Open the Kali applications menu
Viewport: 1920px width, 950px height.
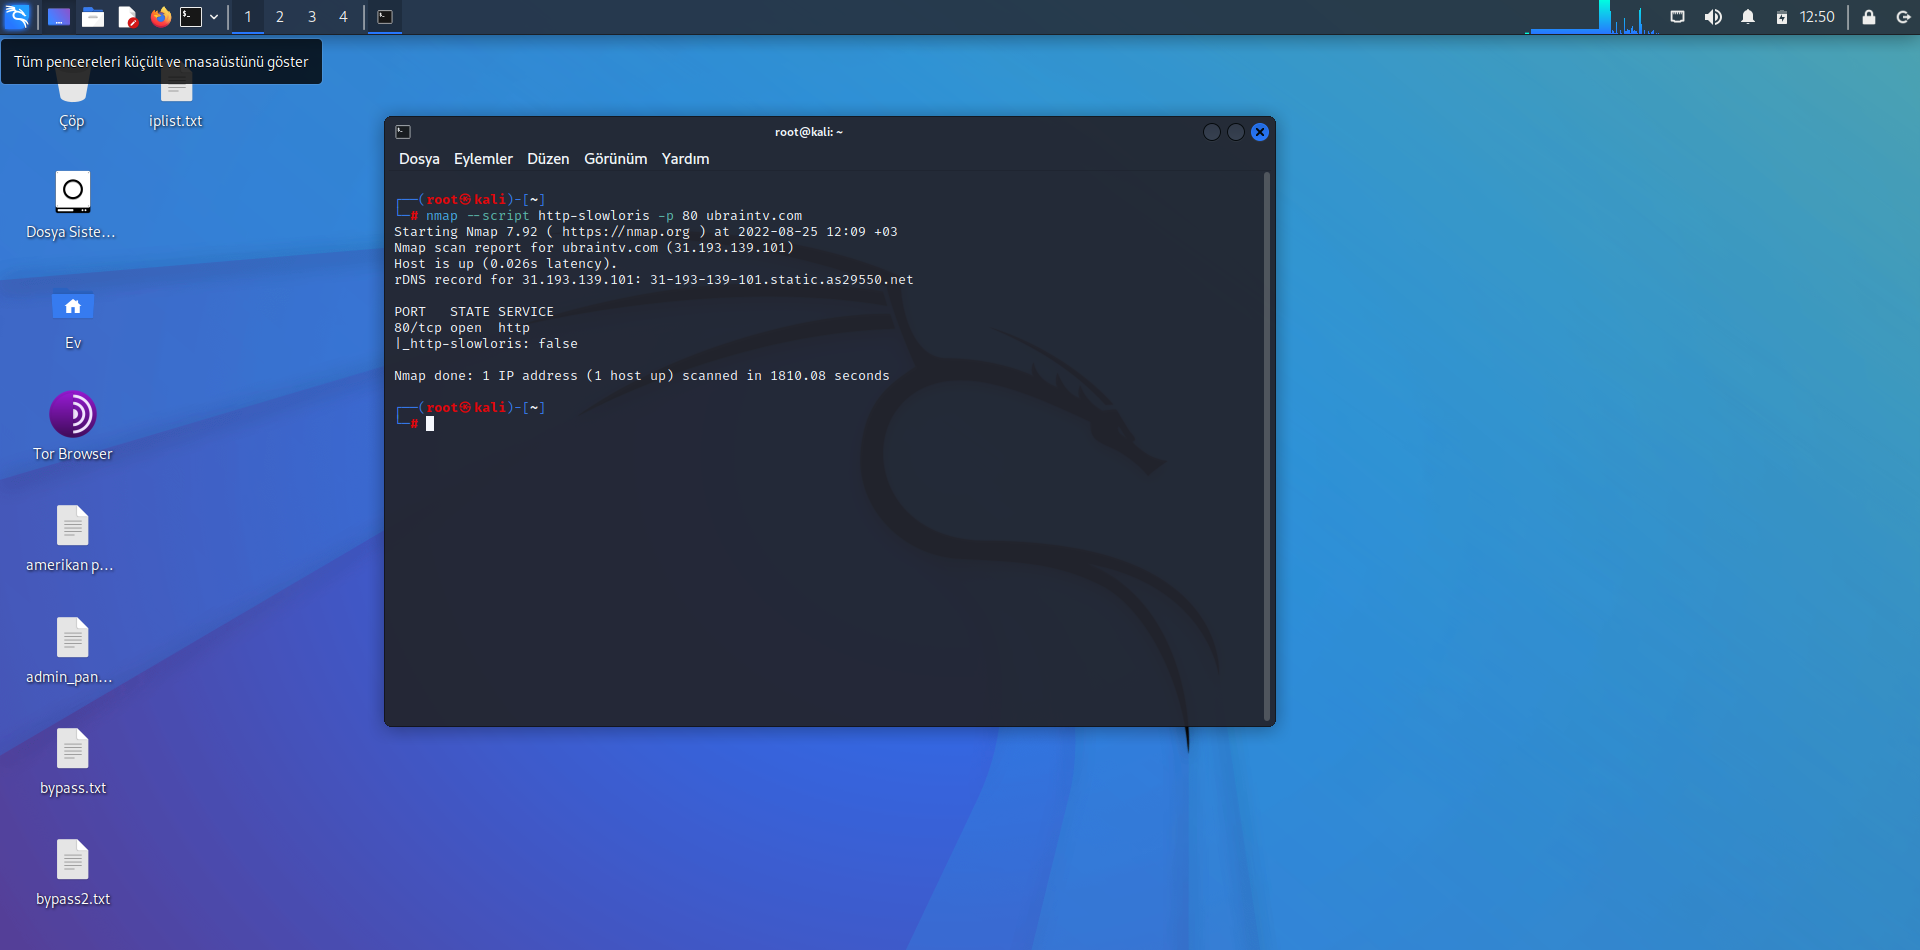[17, 16]
